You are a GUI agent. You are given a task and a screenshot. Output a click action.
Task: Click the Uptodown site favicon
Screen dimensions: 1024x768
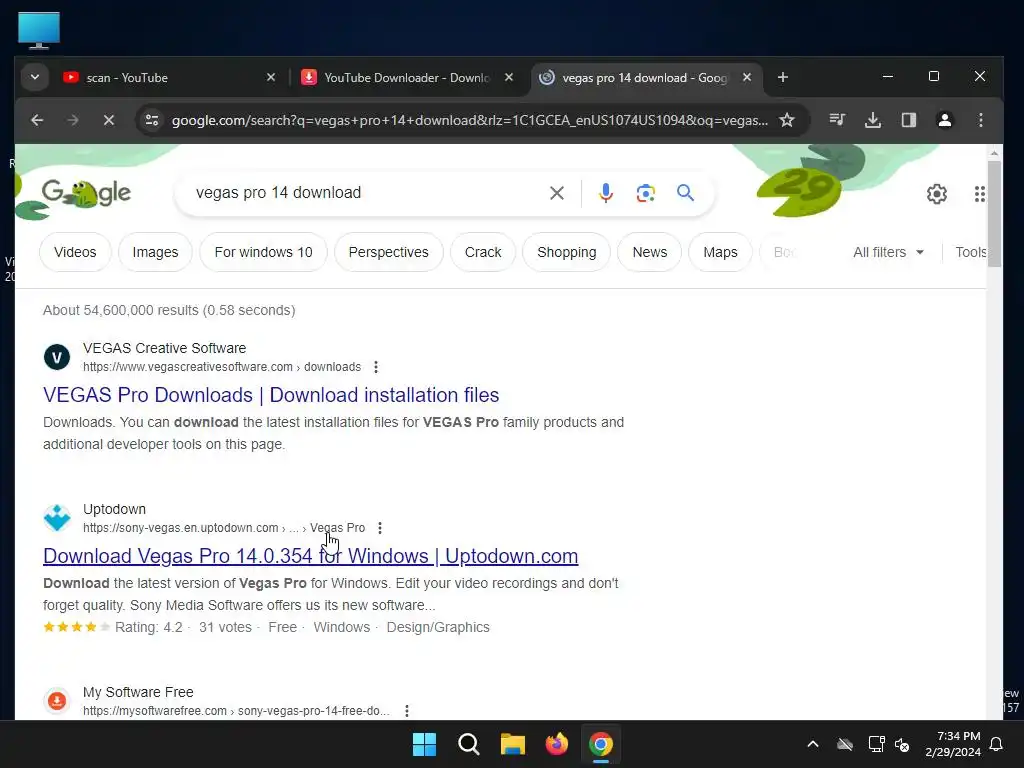click(x=57, y=518)
